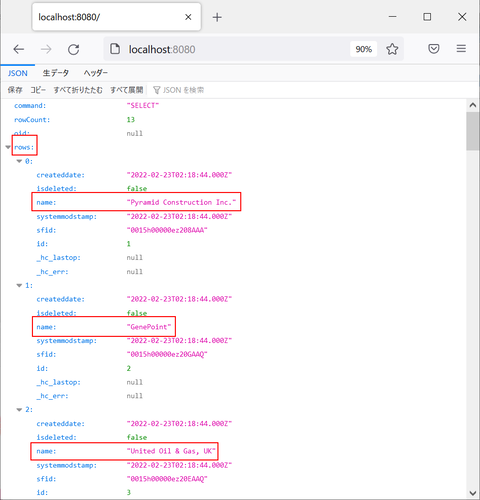This screenshot has height=500, width=480.
Task: Select row 2 systemmodstamp value
Action: pos(179,465)
